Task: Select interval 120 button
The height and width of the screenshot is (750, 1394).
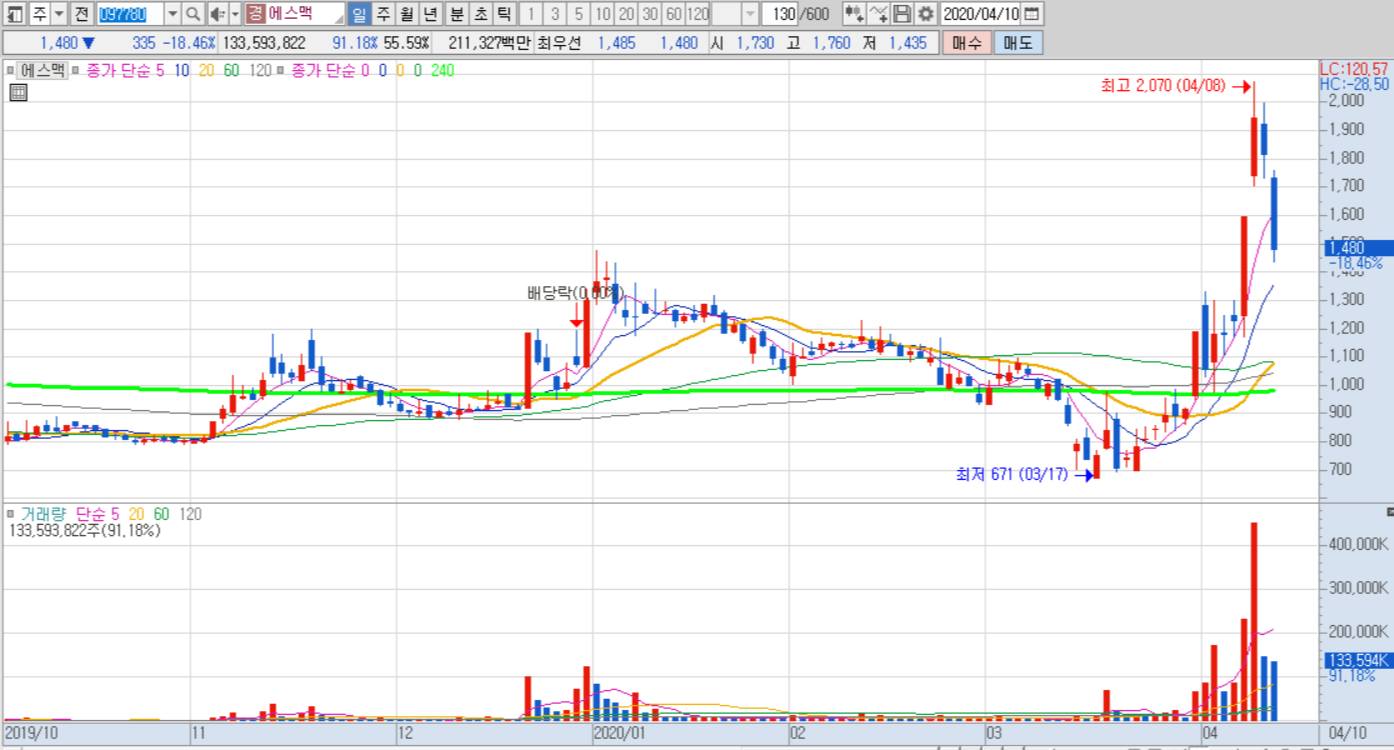Action: tap(698, 14)
